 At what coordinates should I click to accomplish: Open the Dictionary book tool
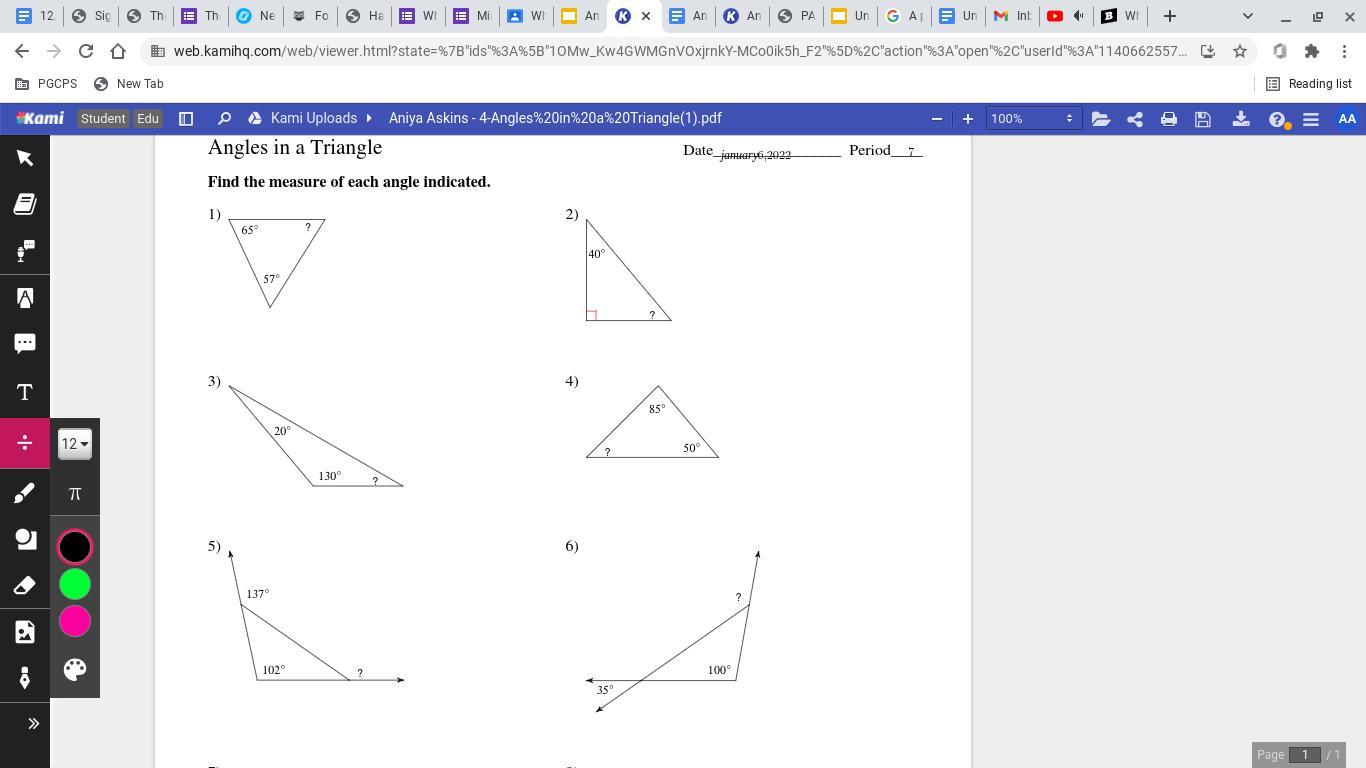point(25,204)
